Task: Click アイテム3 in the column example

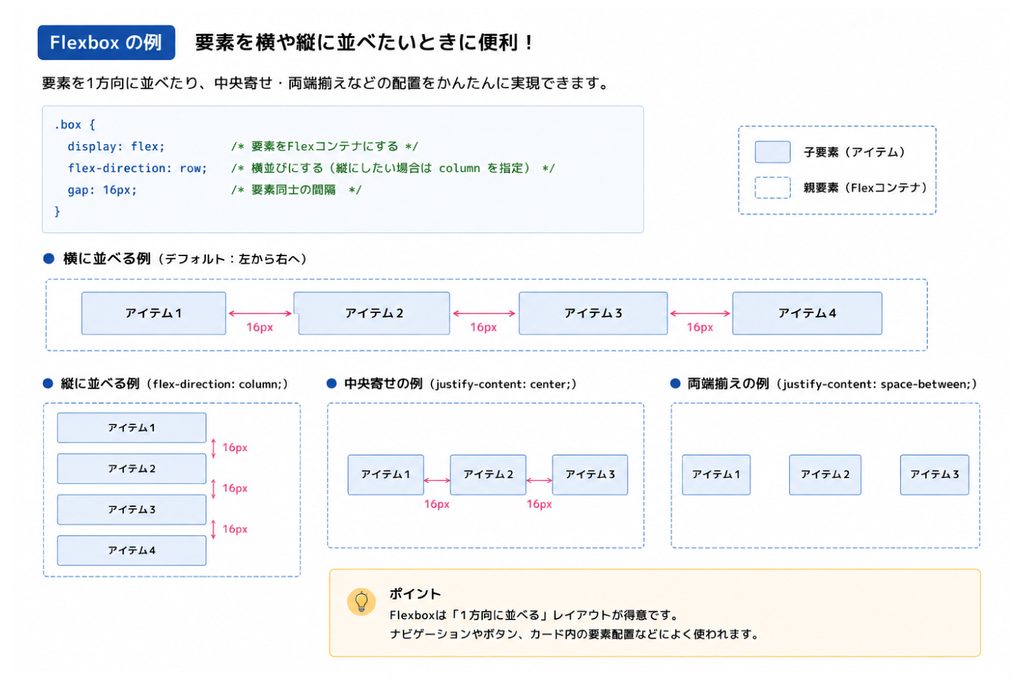Action: click(x=131, y=509)
